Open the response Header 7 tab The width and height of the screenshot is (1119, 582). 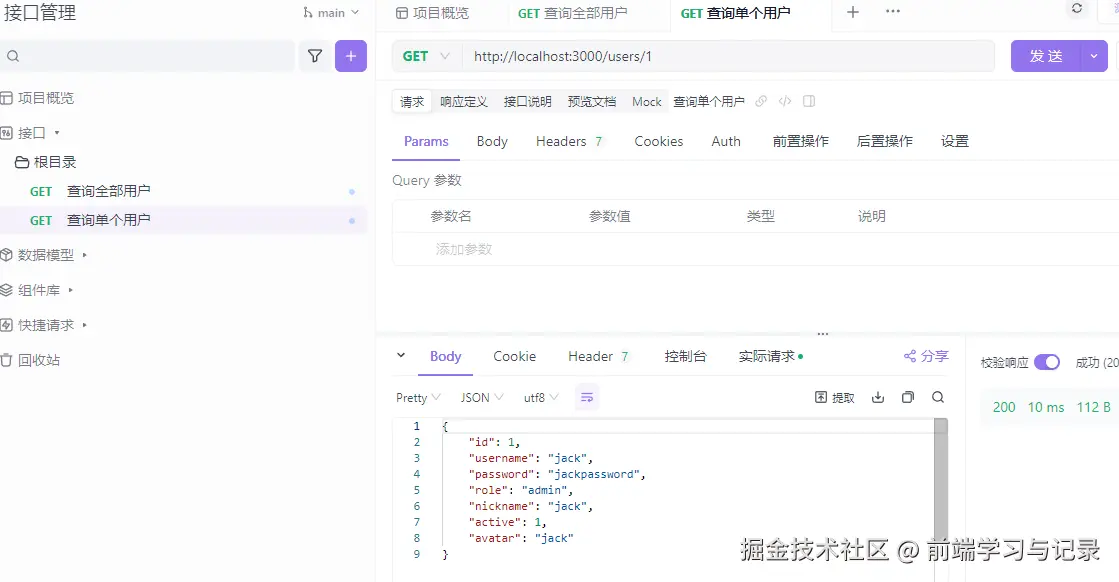tap(598, 356)
